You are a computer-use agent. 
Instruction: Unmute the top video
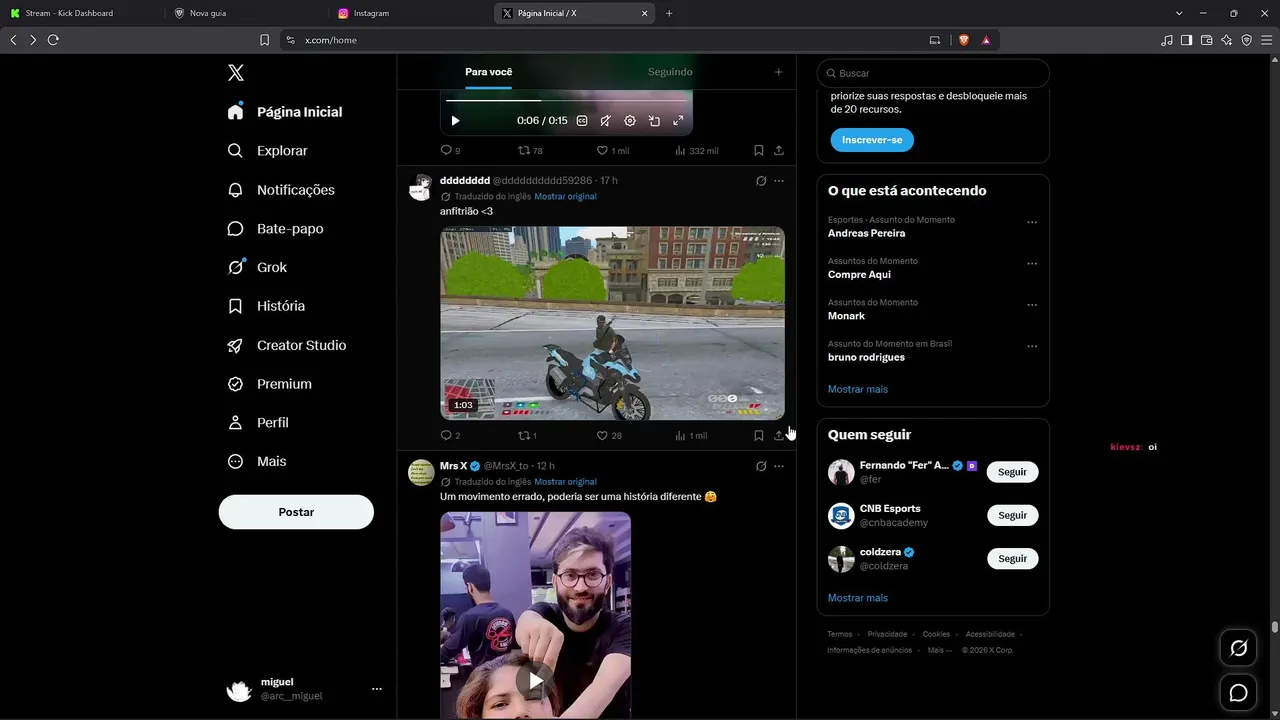(606, 121)
